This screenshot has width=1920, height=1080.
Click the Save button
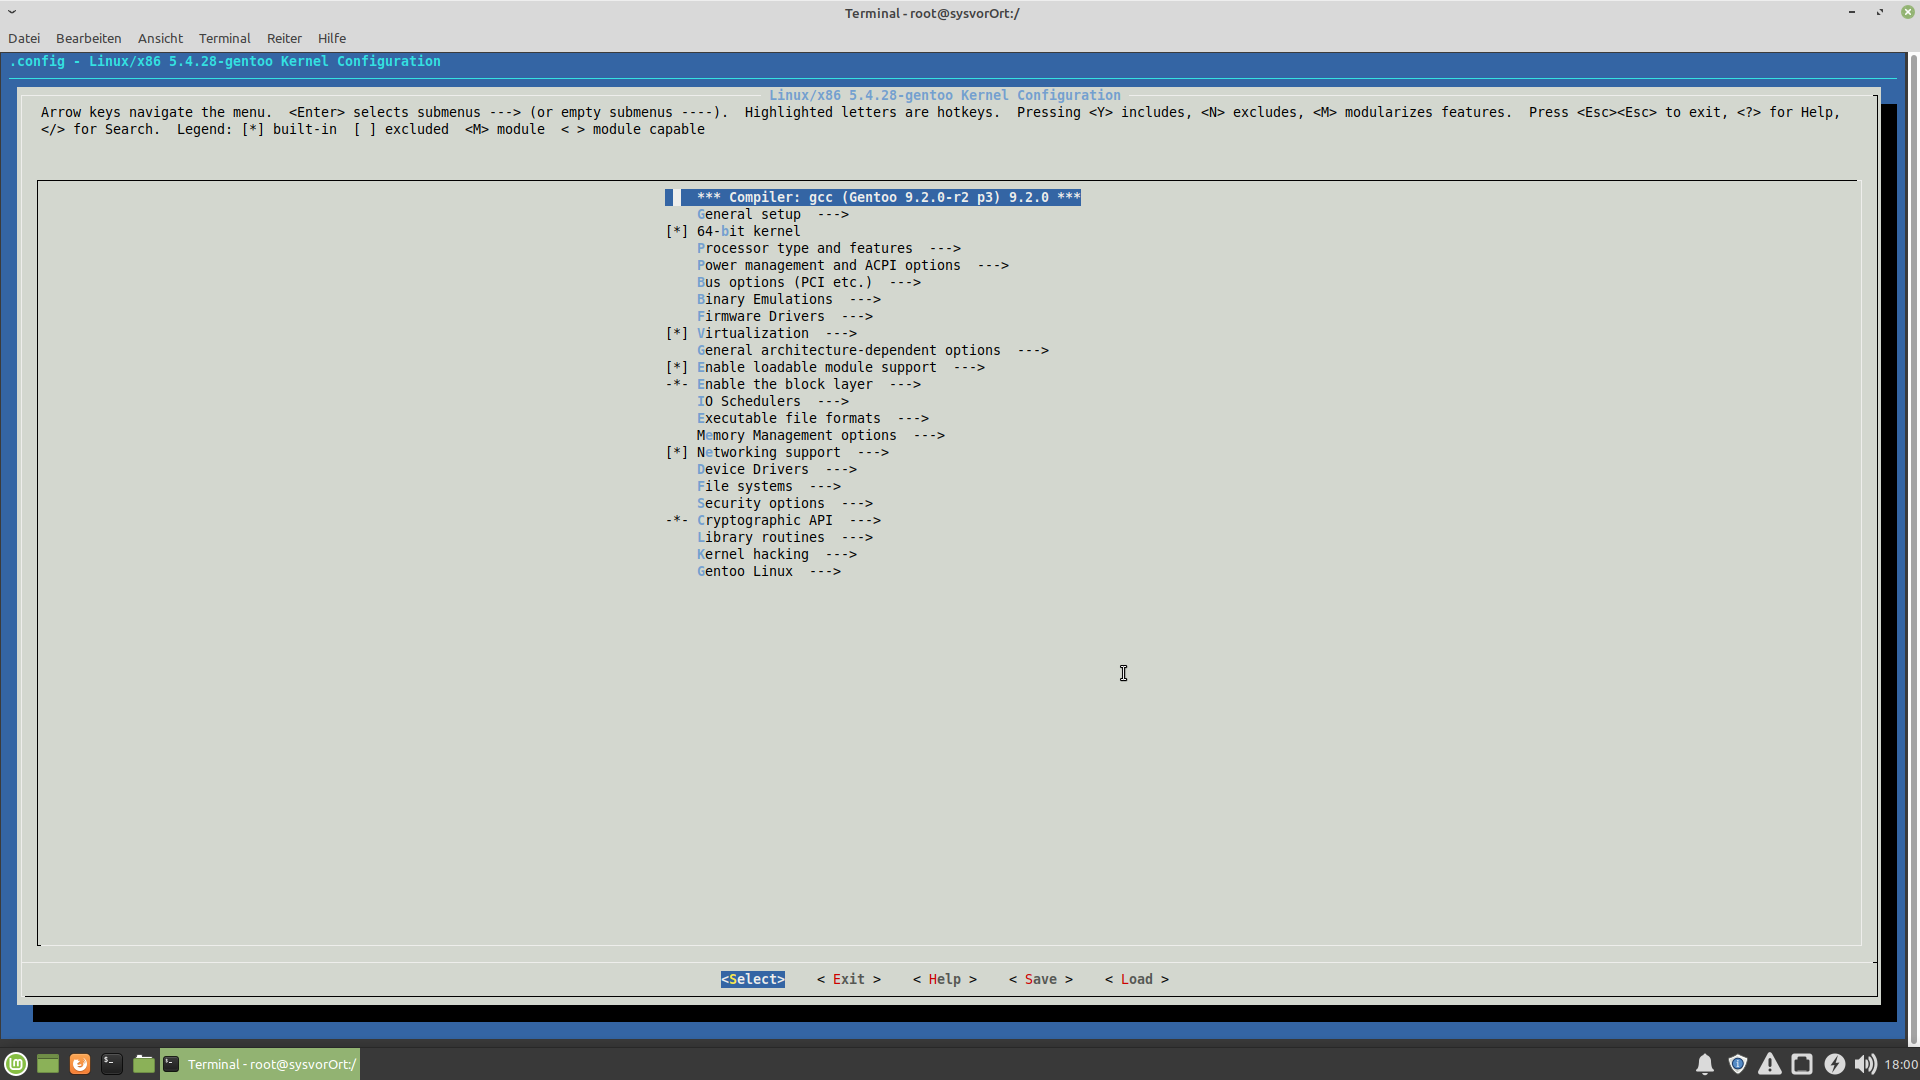tap(1041, 979)
